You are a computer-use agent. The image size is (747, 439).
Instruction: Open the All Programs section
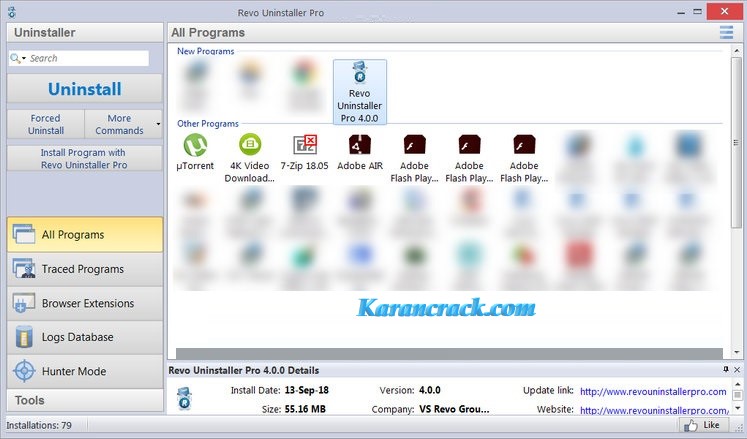[85, 235]
